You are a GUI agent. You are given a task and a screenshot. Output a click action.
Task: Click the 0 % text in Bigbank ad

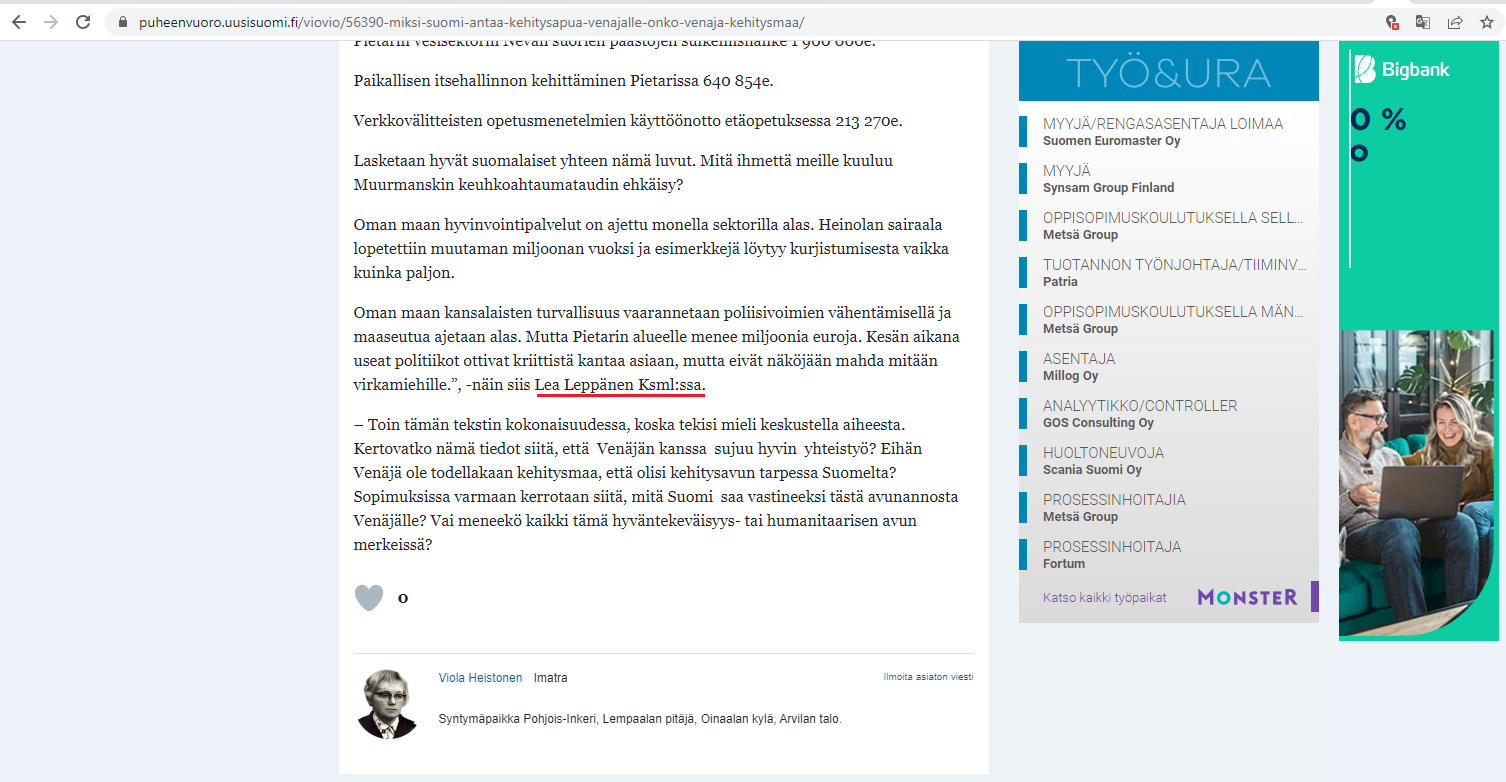point(1378,120)
